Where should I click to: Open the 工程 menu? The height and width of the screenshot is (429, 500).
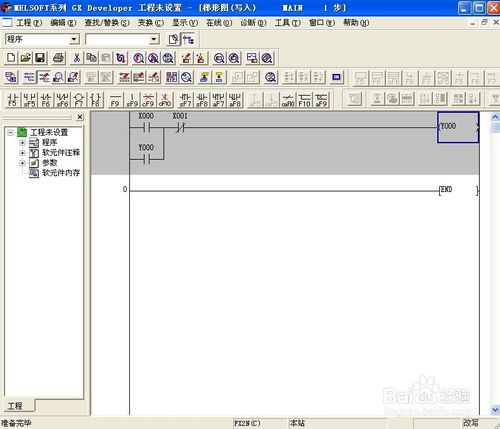pyautogui.click(x=29, y=23)
